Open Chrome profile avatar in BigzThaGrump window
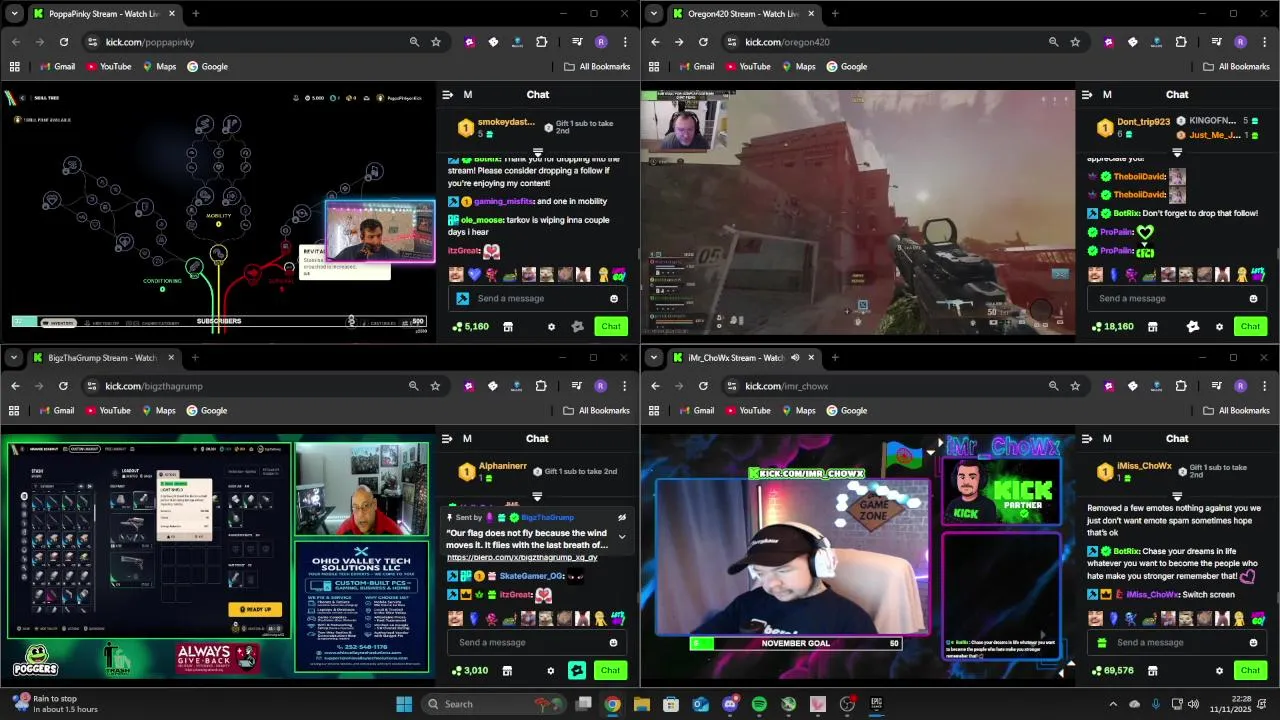This screenshot has height=720, width=1280. tap(600, 386)
